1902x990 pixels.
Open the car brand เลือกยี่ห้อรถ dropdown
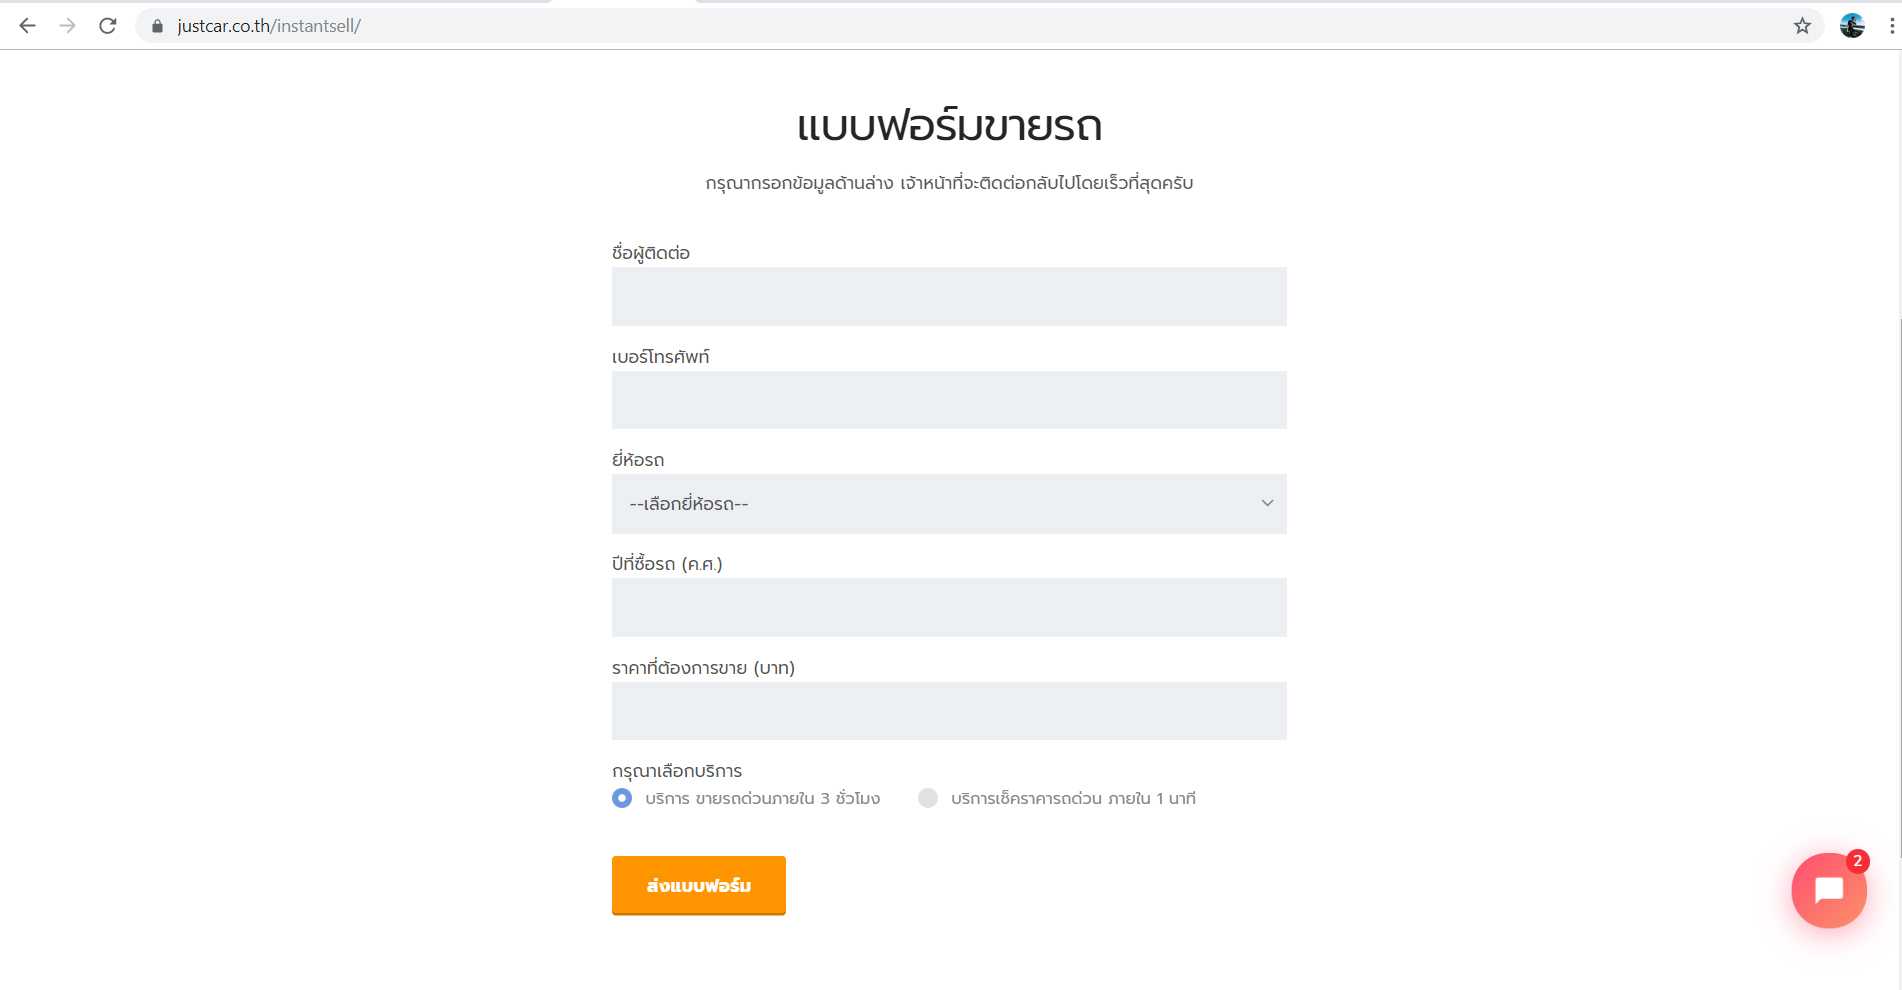[949, 504]
